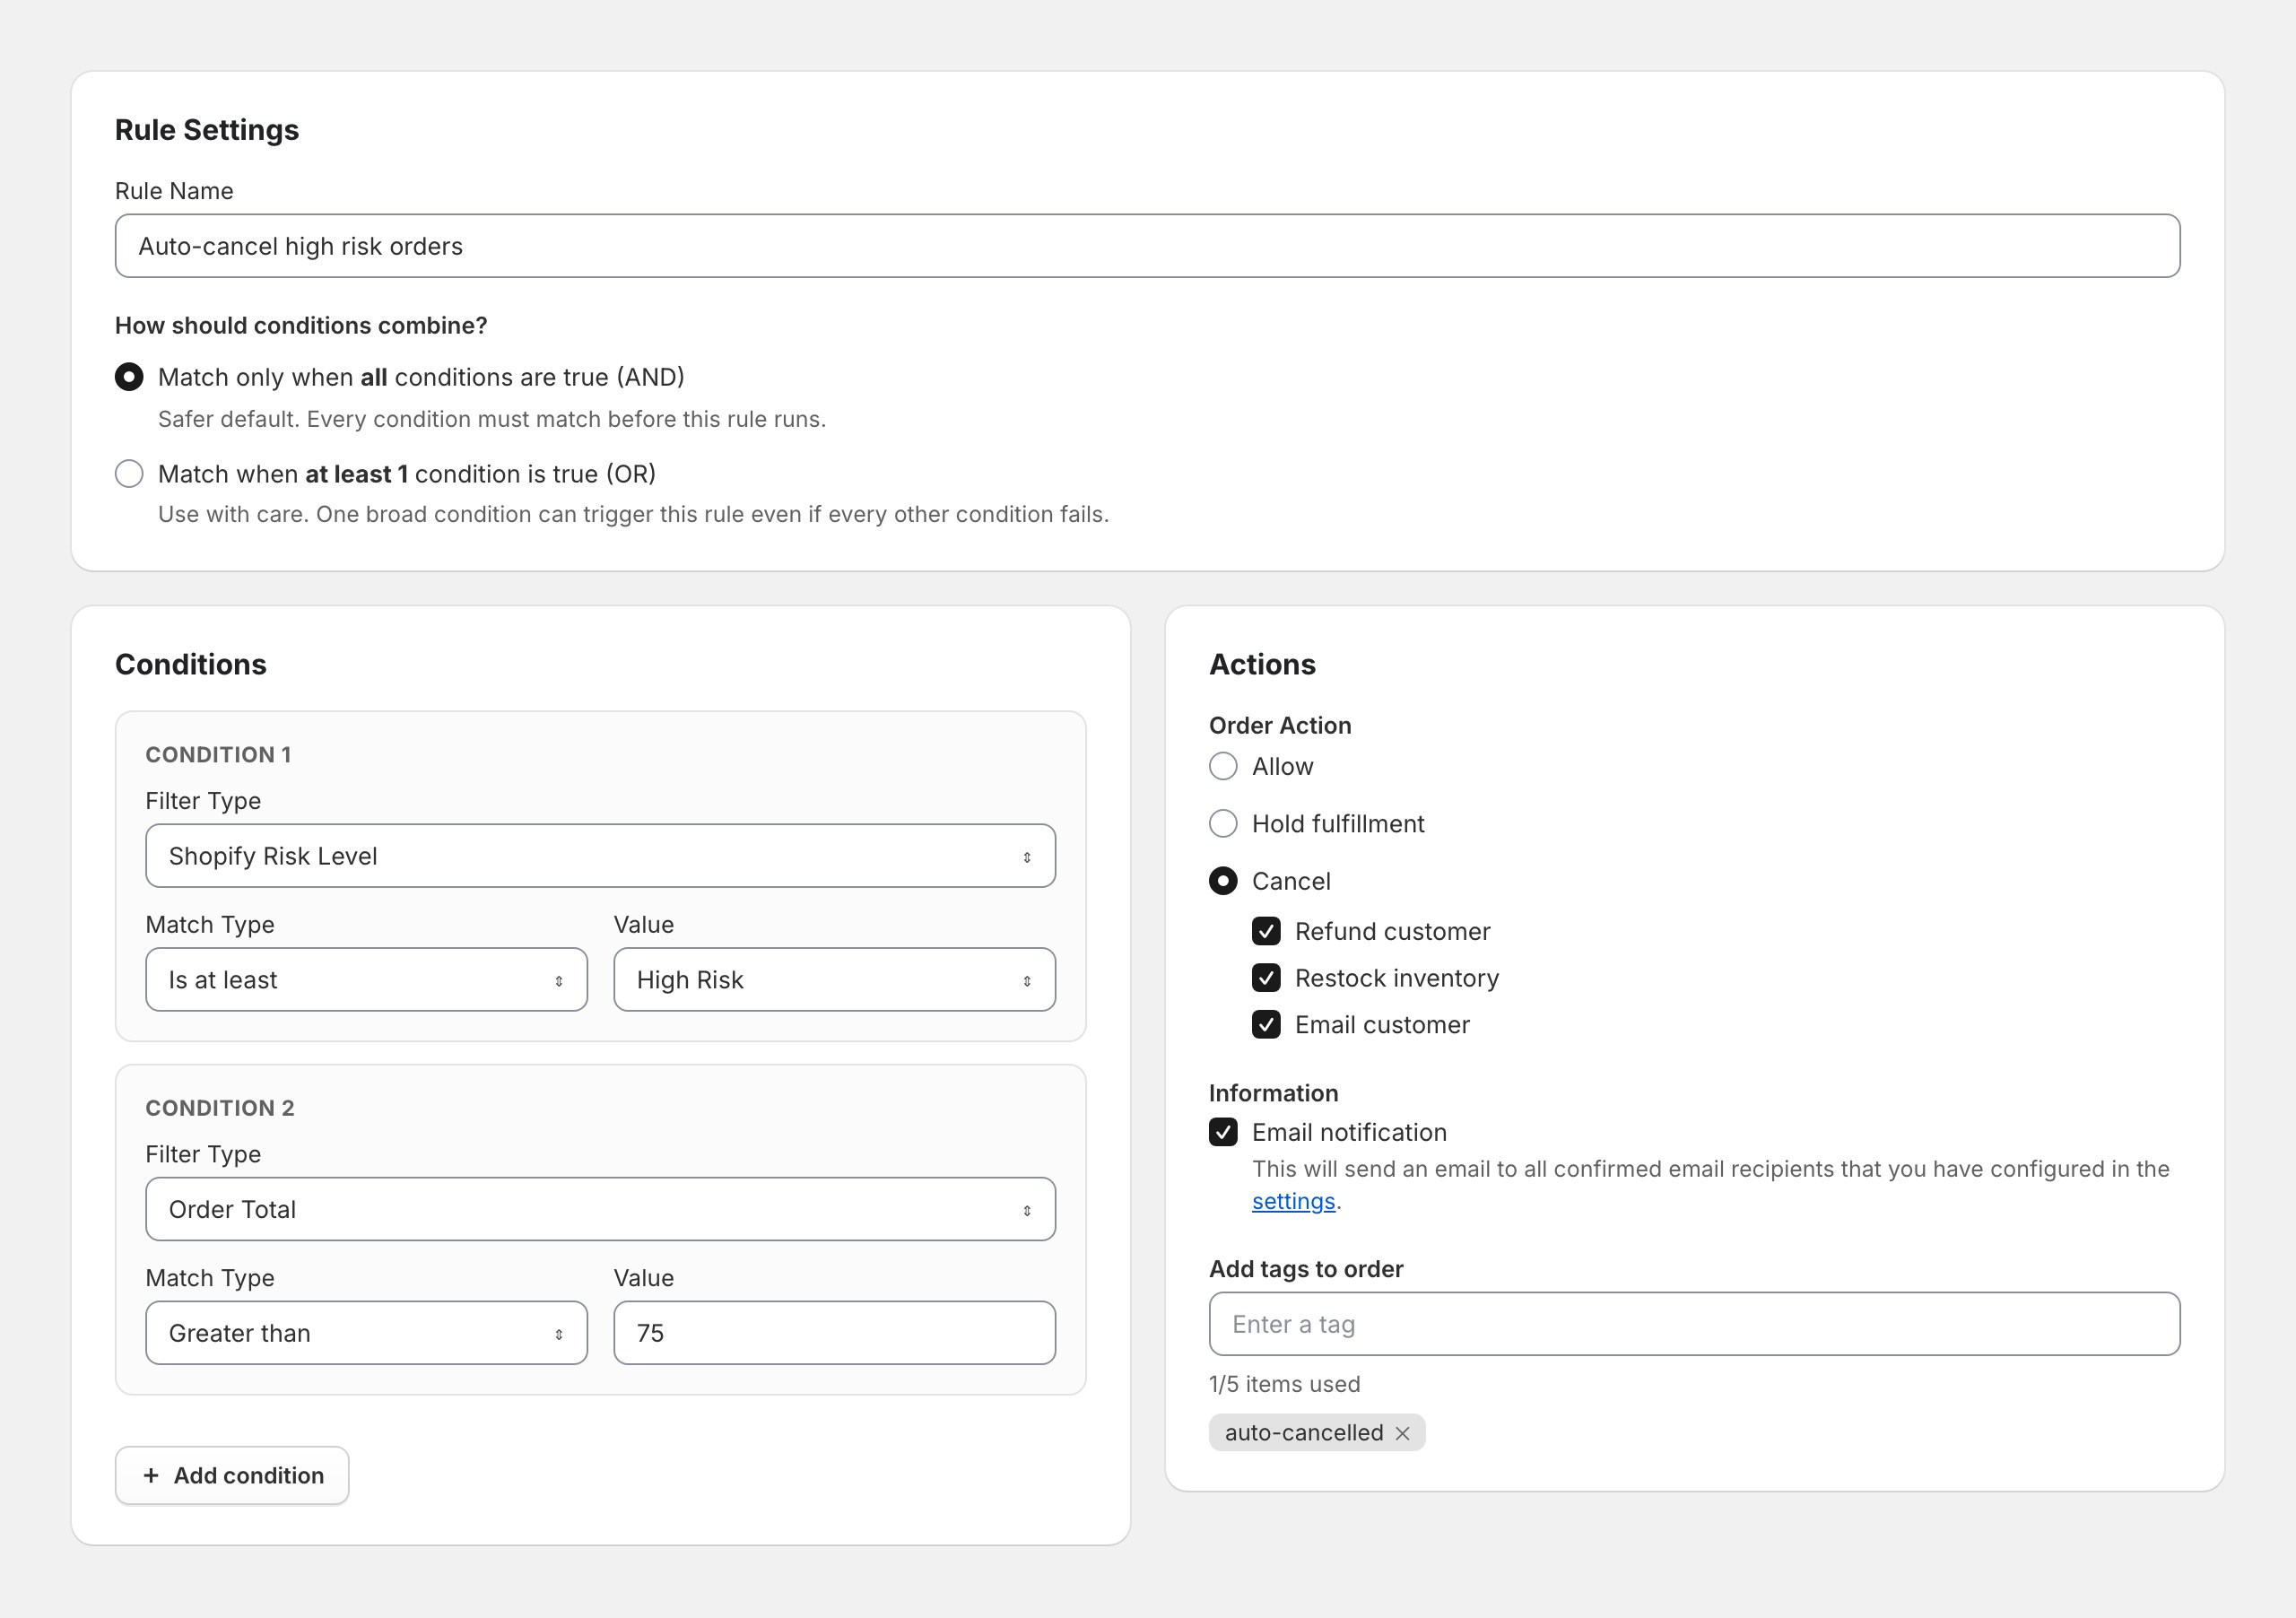
Task: Open the settings link
Action: pos(1293,1201)
